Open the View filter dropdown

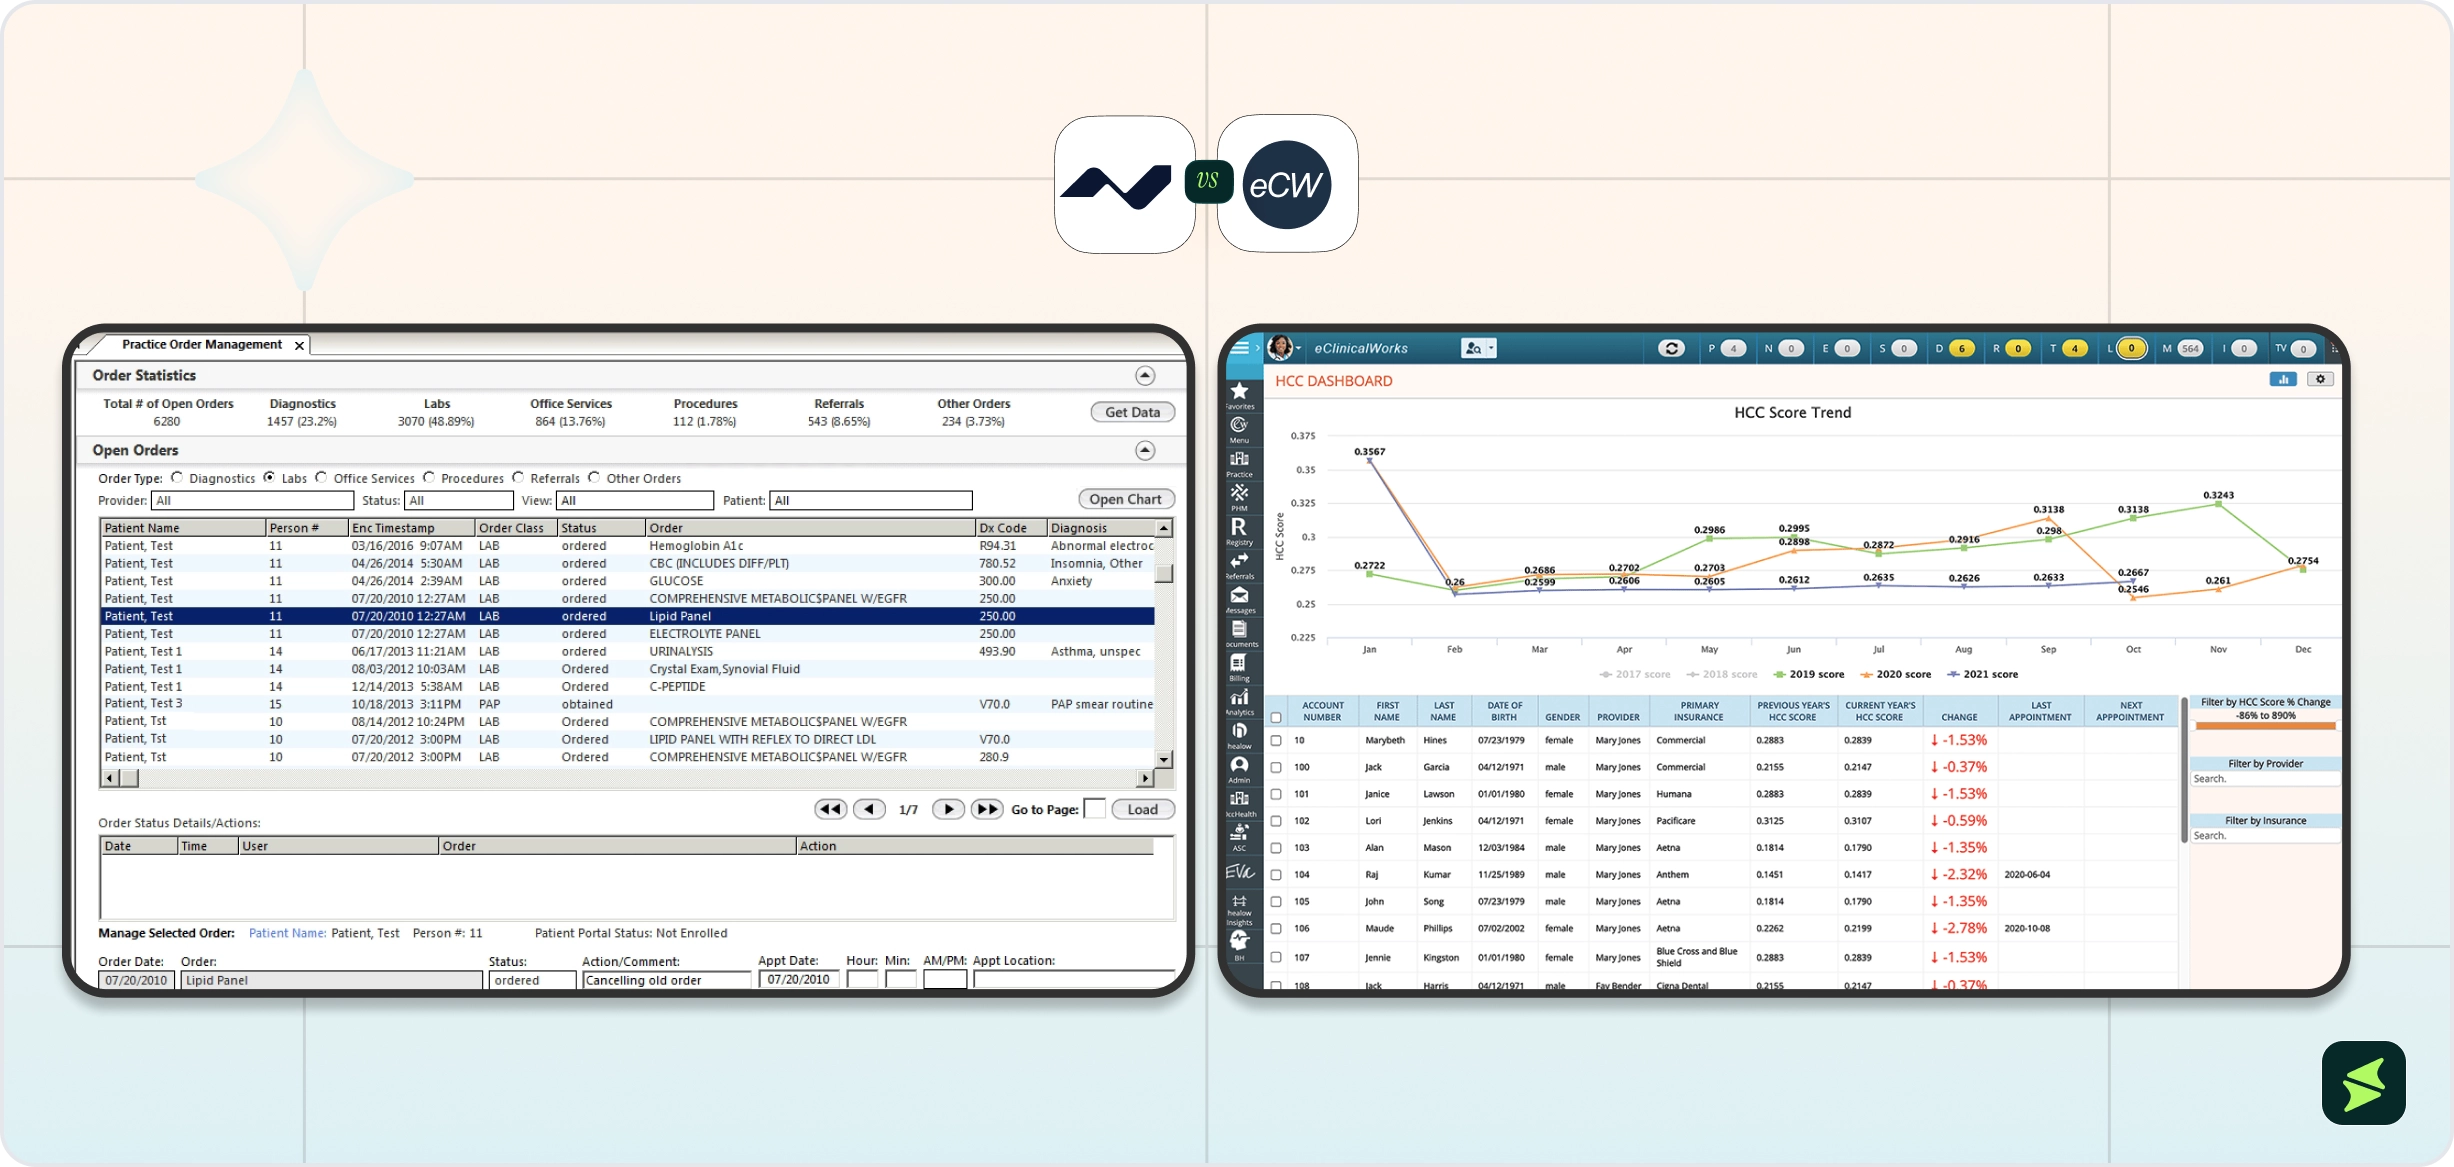[x=635, y=500]
